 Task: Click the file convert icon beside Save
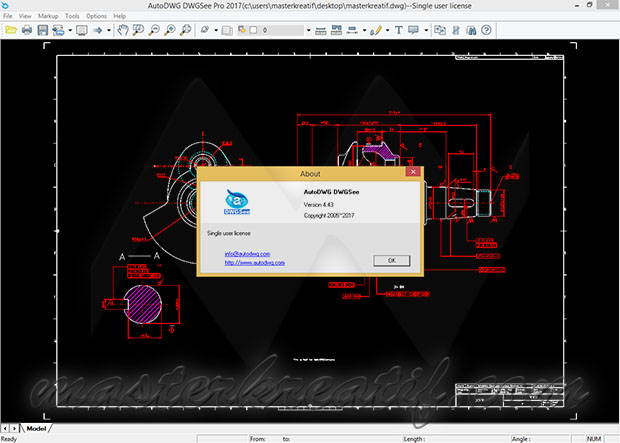58,30
